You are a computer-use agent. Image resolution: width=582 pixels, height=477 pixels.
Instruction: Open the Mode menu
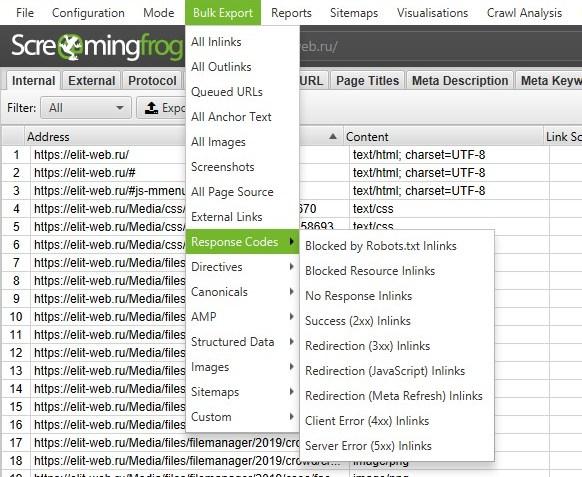158,13
